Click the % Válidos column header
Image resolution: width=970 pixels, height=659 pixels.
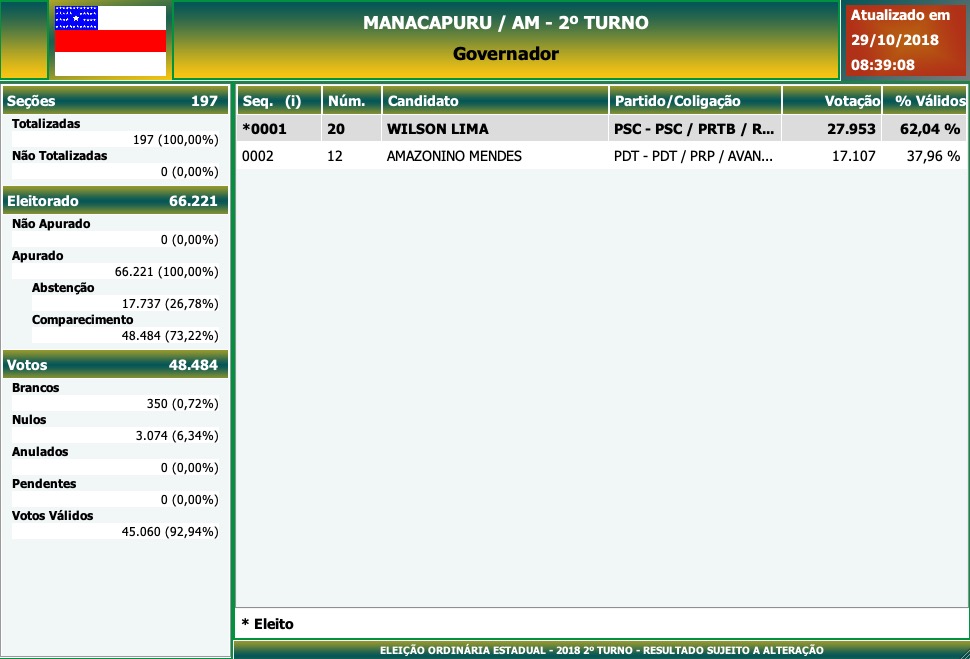926,100
